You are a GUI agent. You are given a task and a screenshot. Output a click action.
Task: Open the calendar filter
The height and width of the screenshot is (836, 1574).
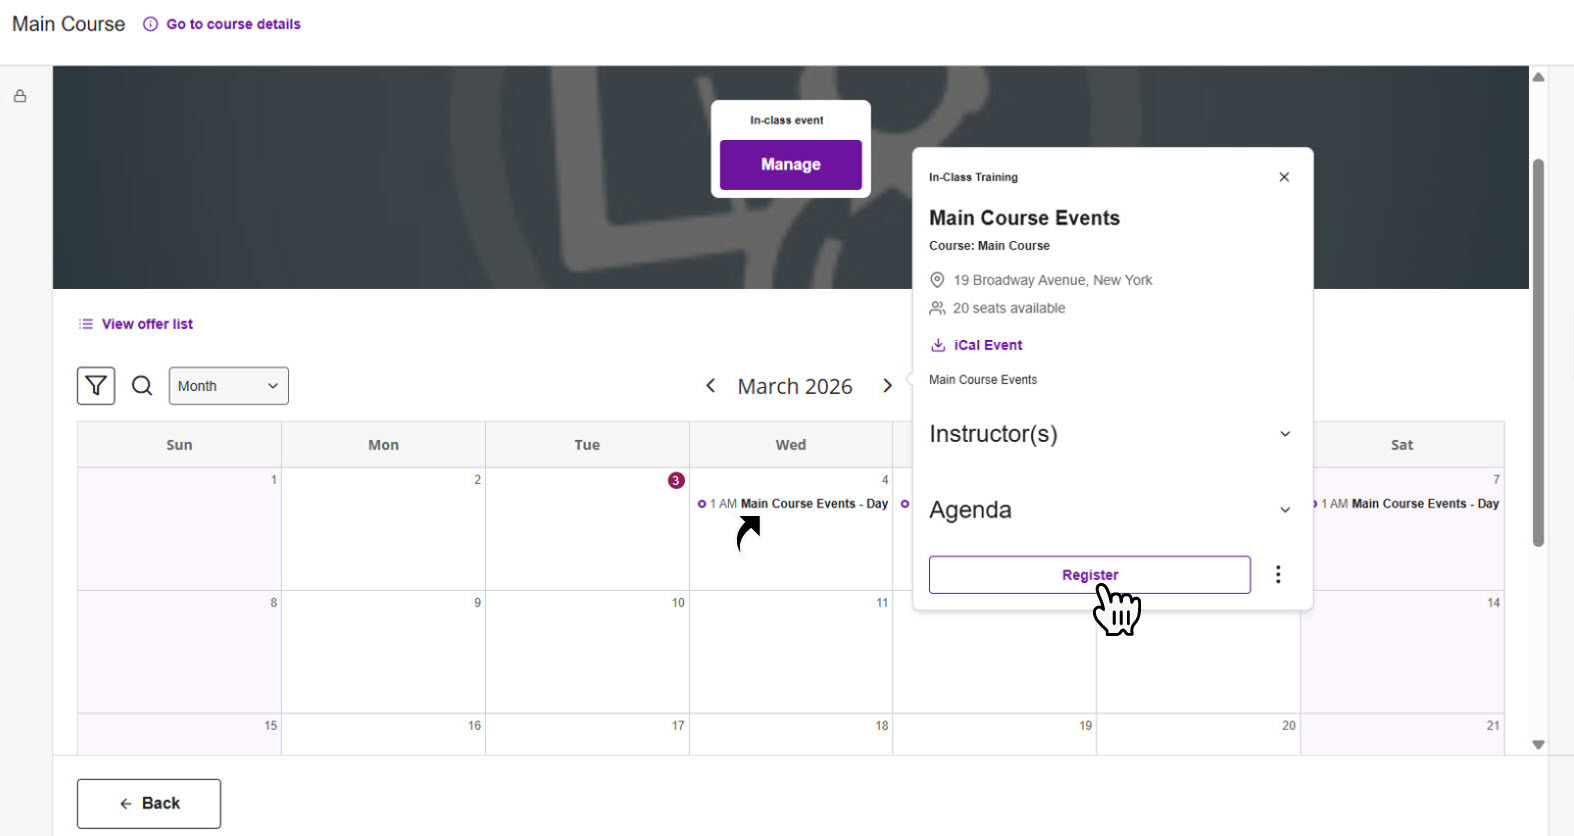pyautogui.click(x=95, y=386)
